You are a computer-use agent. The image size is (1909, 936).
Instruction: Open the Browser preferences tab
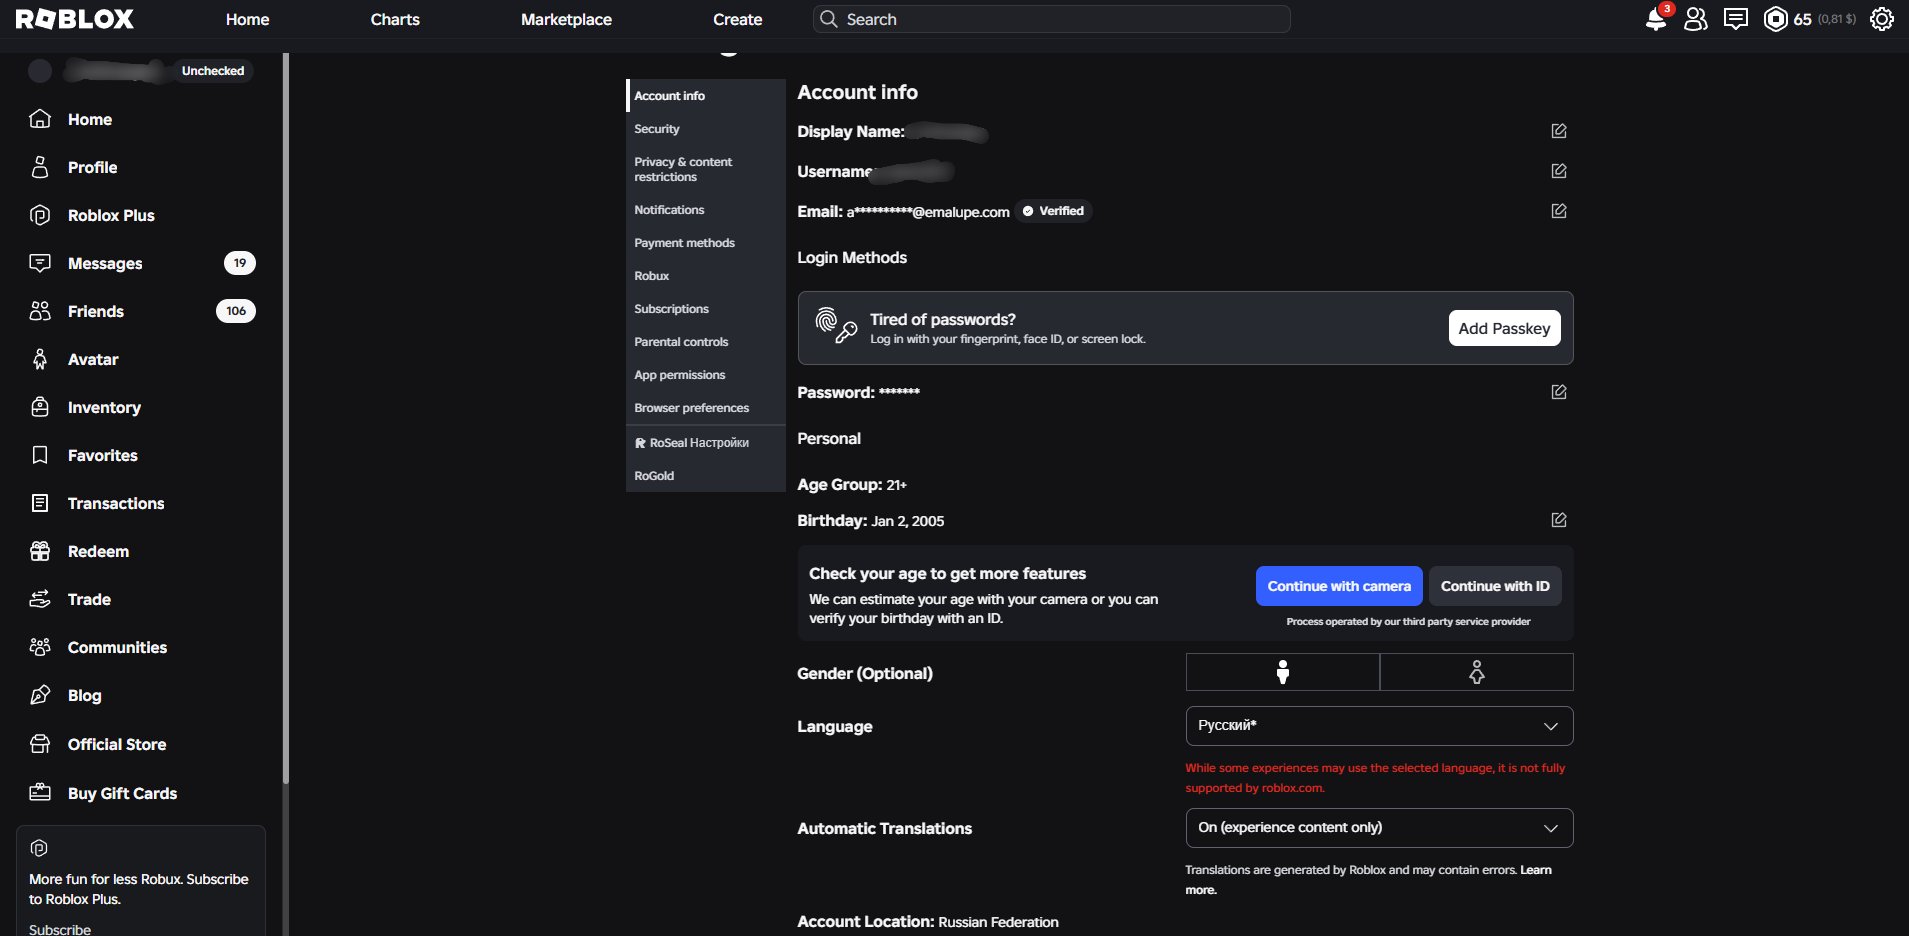(706, 408)
